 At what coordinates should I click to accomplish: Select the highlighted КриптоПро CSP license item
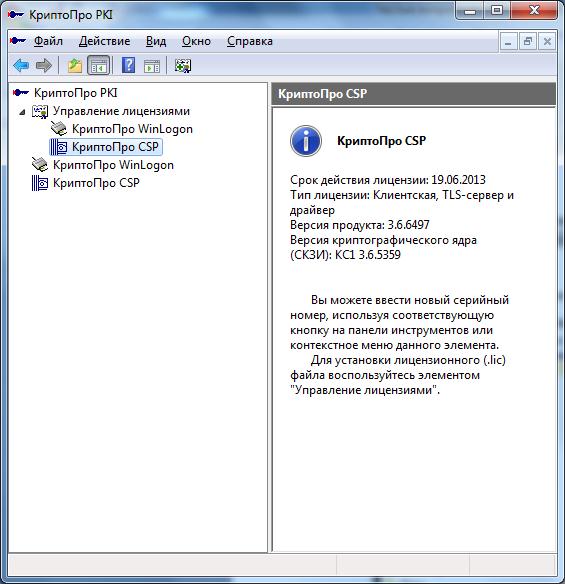tap(115, 147)
